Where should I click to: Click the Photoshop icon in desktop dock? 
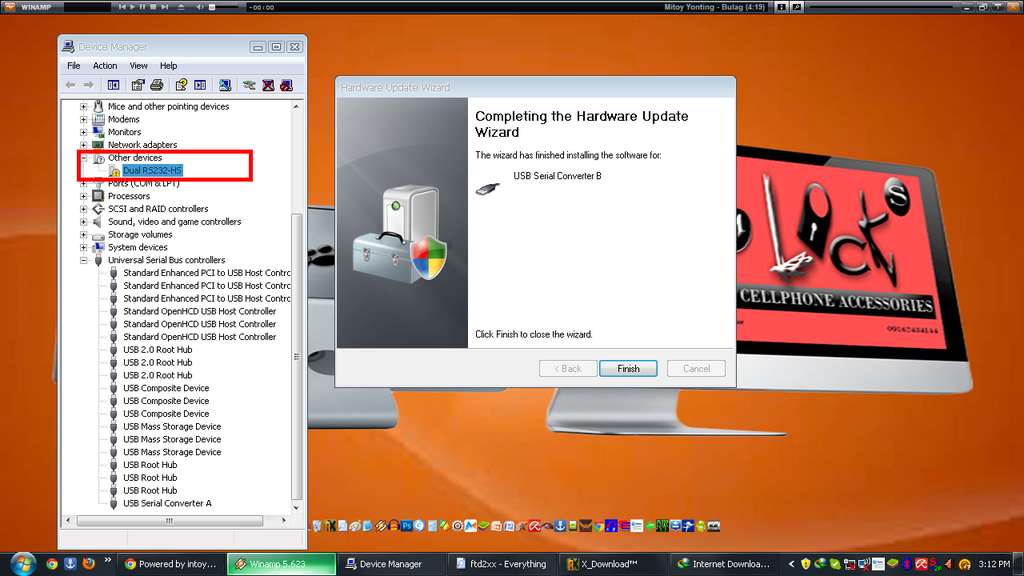(406, 526)
